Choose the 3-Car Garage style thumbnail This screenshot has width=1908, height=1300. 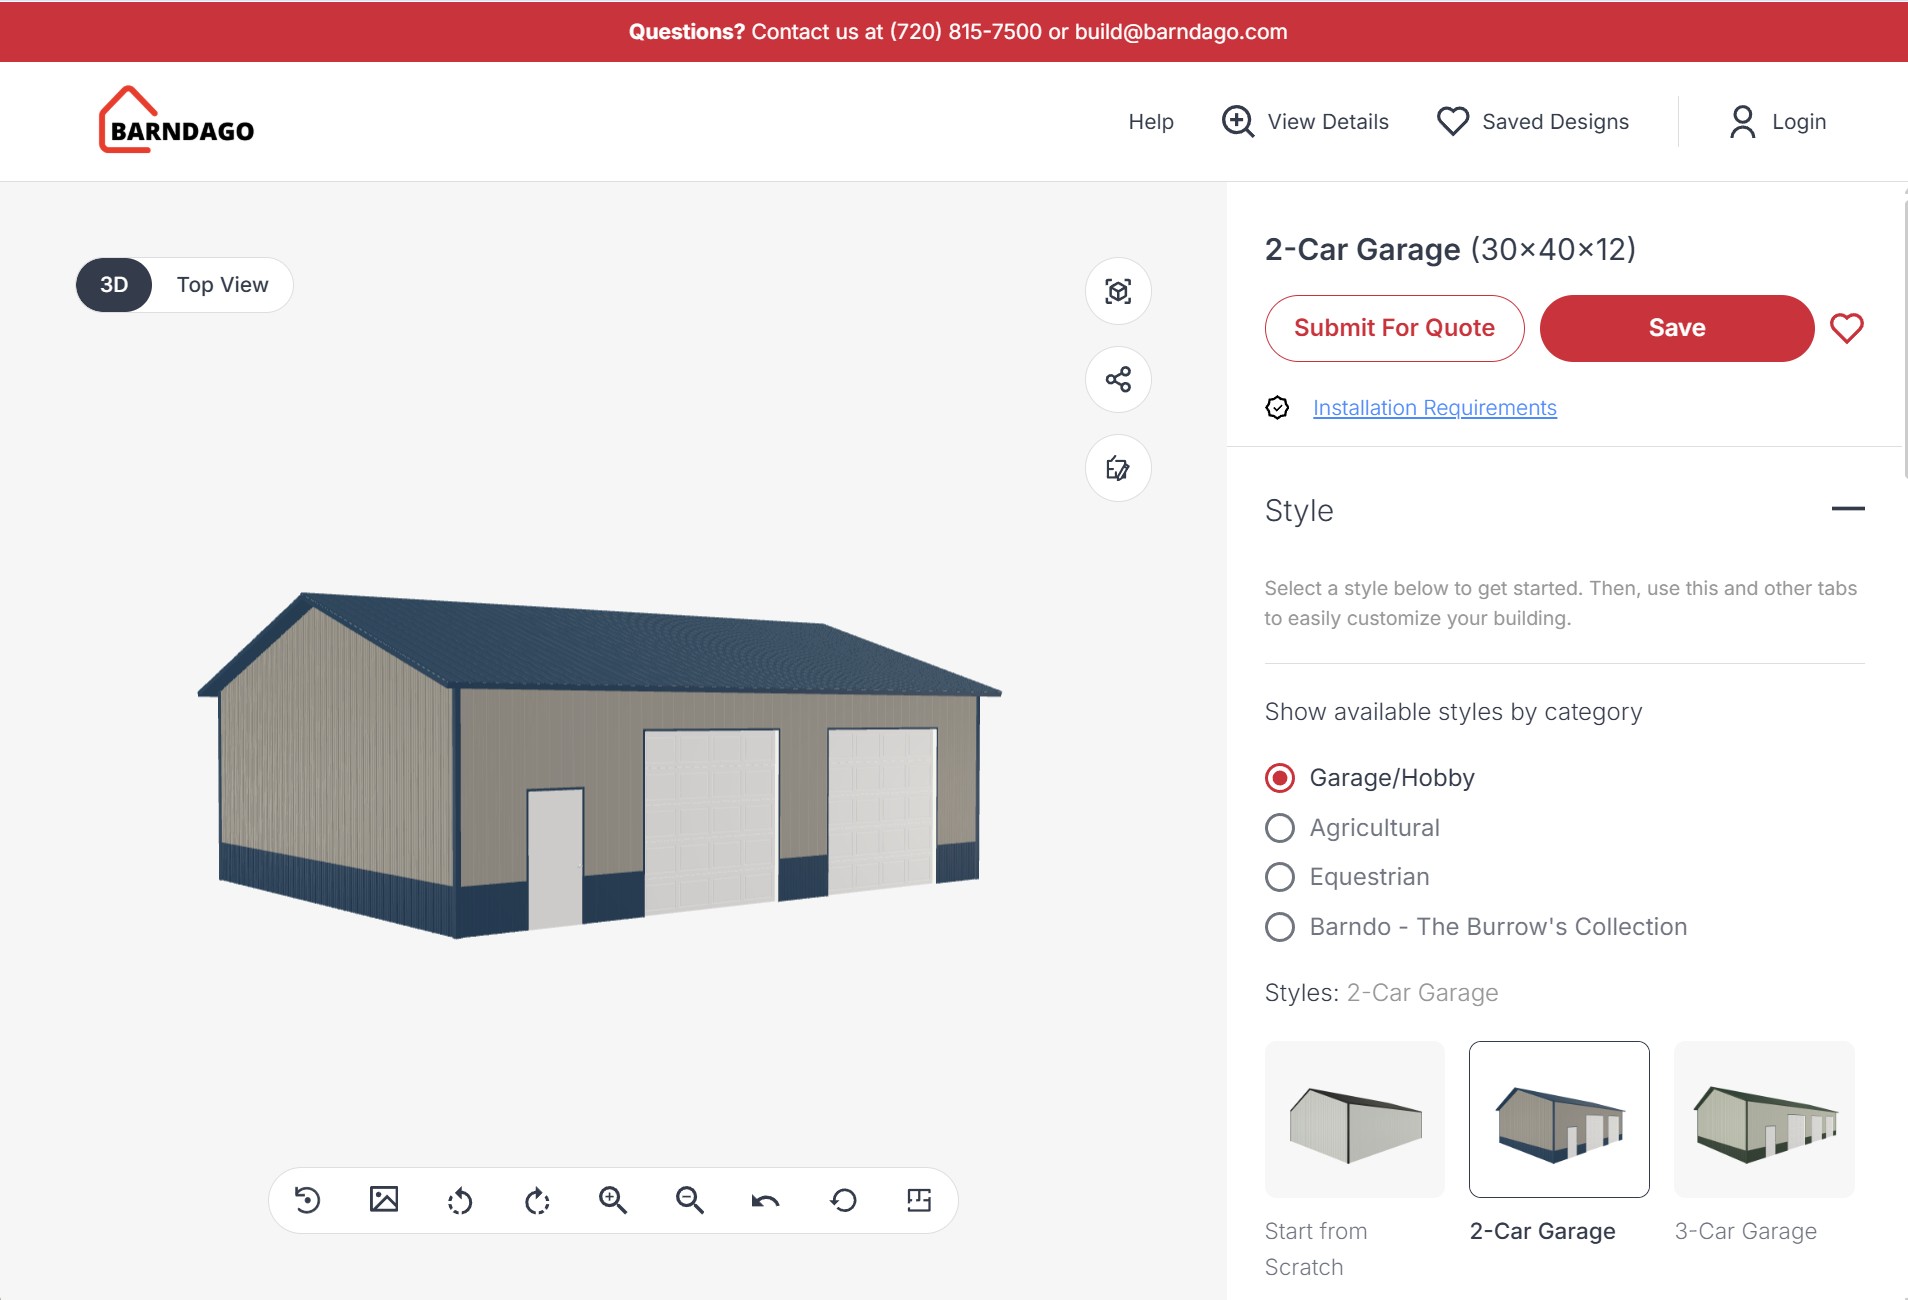(1764, 1119)
